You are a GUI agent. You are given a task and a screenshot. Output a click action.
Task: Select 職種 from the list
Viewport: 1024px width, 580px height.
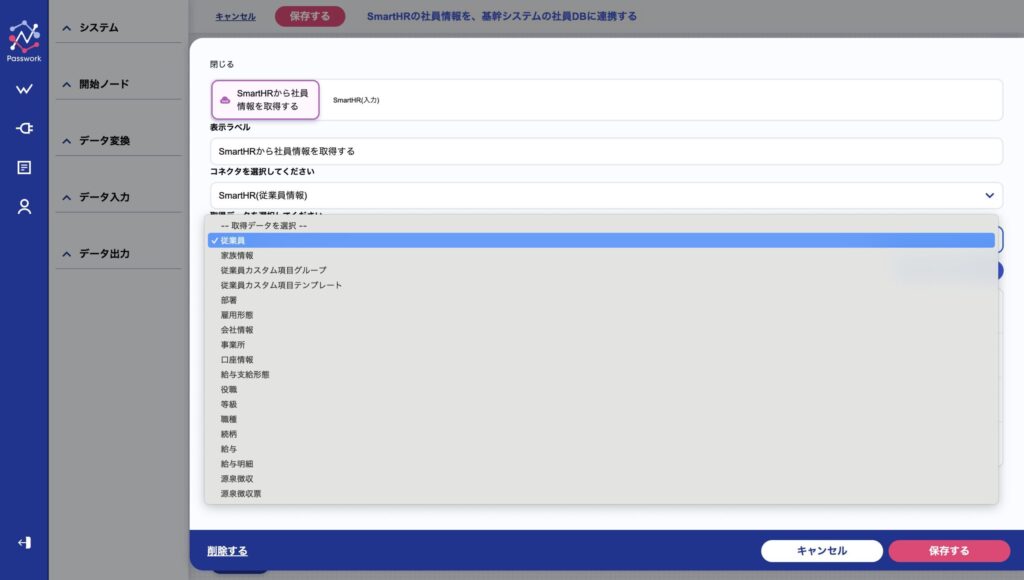click(601, 419)
